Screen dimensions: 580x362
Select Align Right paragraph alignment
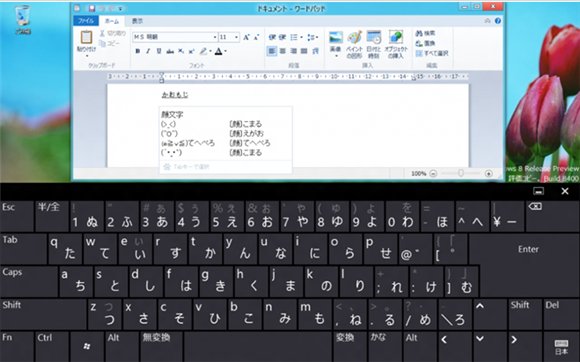click(x=293, y=51)
